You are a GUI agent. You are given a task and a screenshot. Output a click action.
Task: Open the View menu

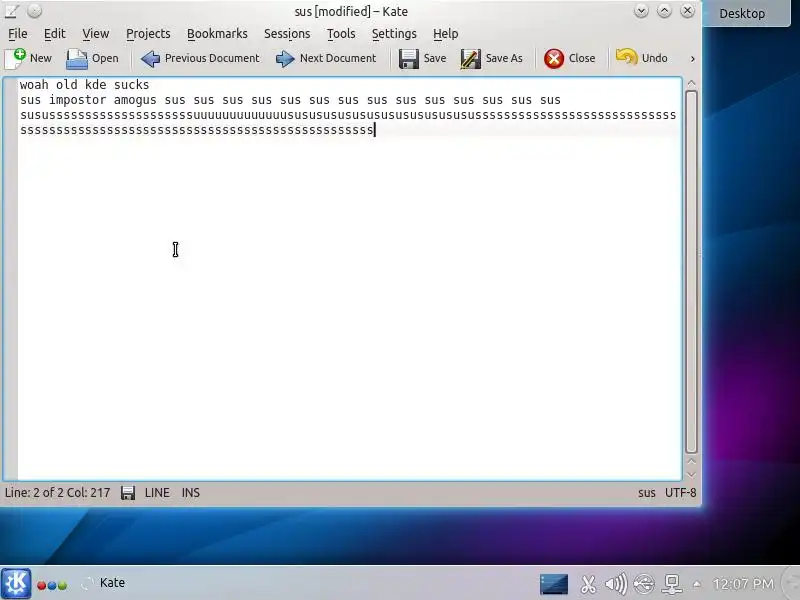96,34
